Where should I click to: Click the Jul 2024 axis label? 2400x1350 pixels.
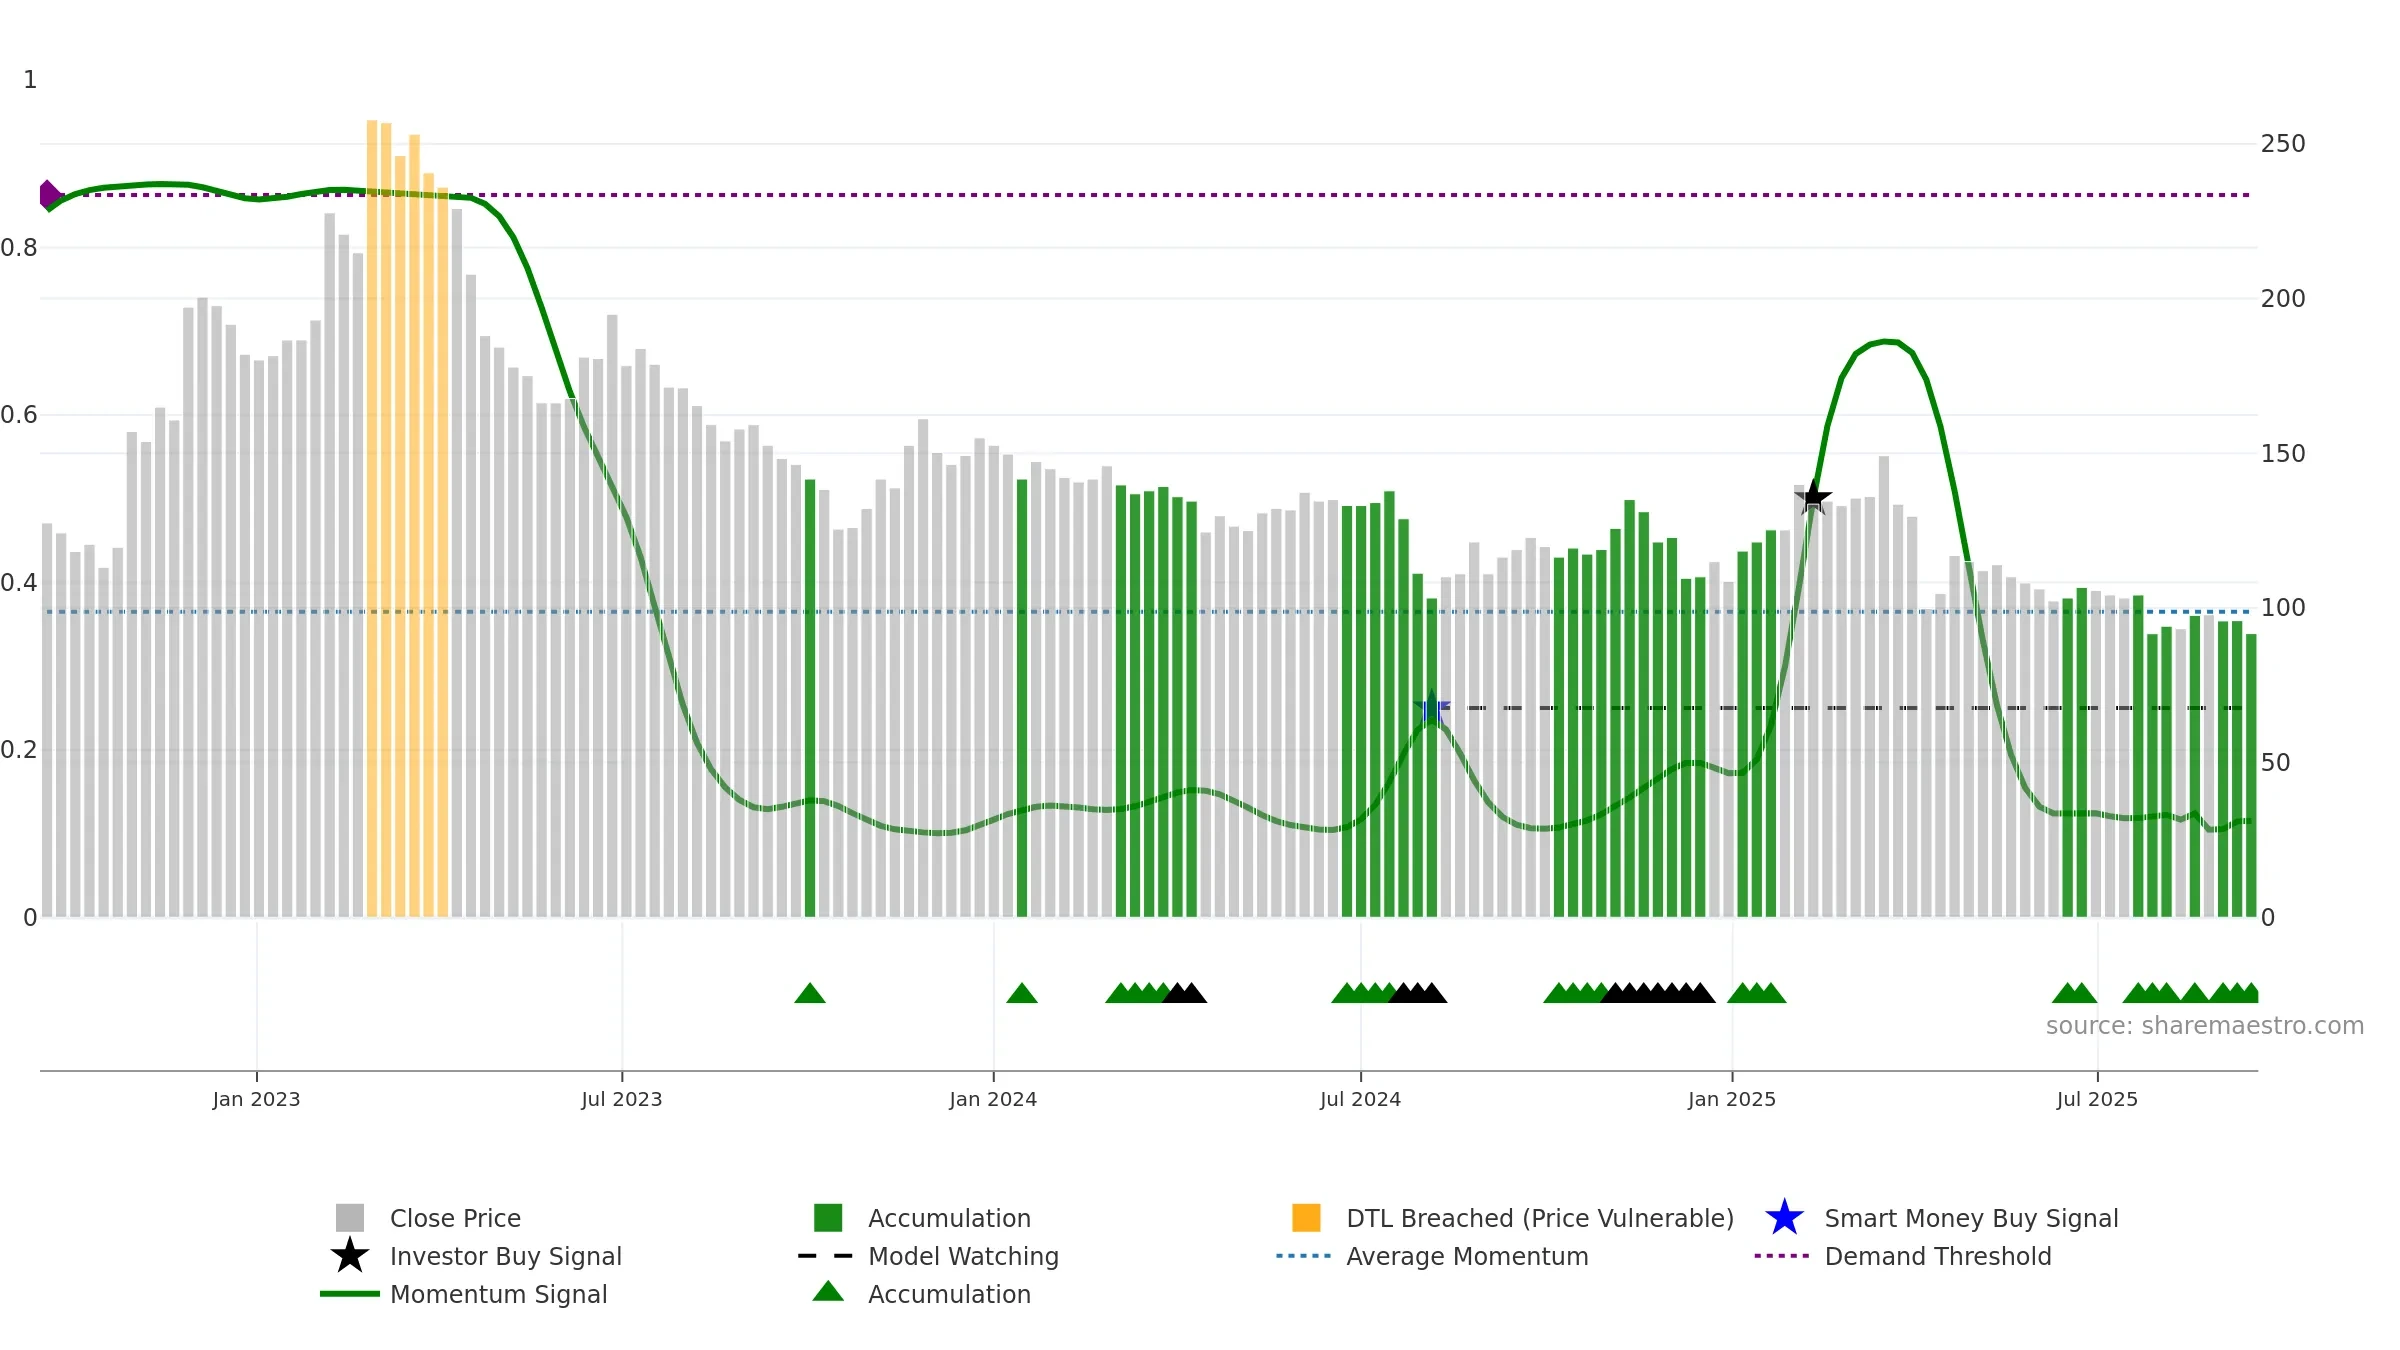pos(1360,1099)
